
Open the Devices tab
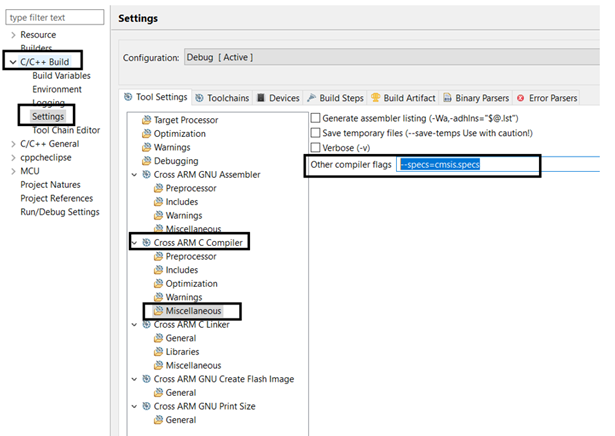tap(278, 98)
